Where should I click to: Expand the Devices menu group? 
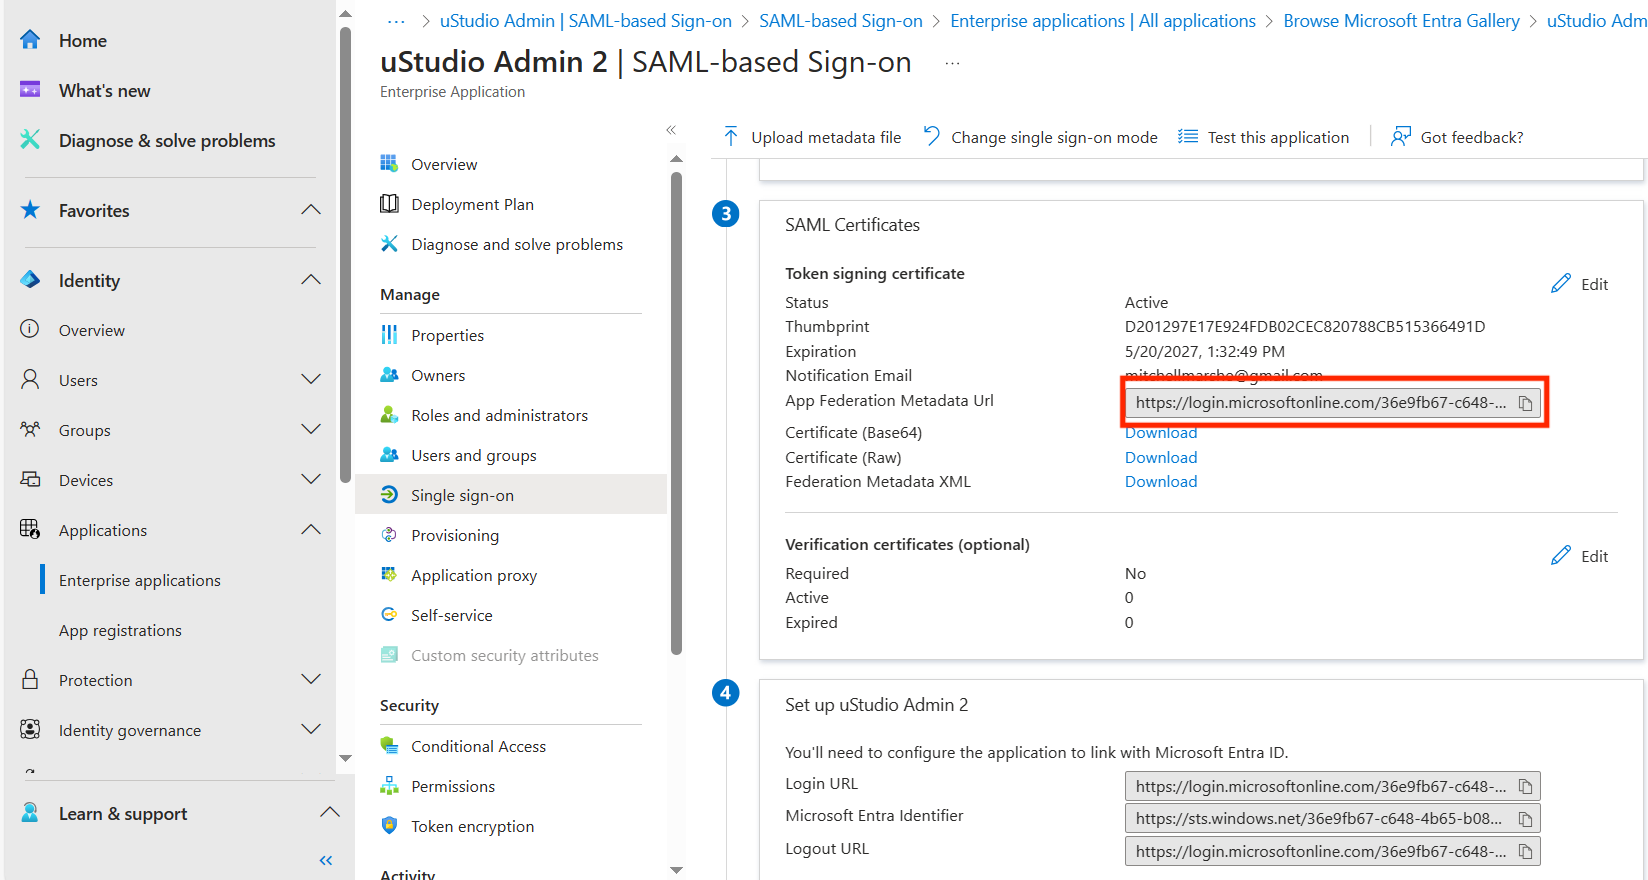coord(311,480)
